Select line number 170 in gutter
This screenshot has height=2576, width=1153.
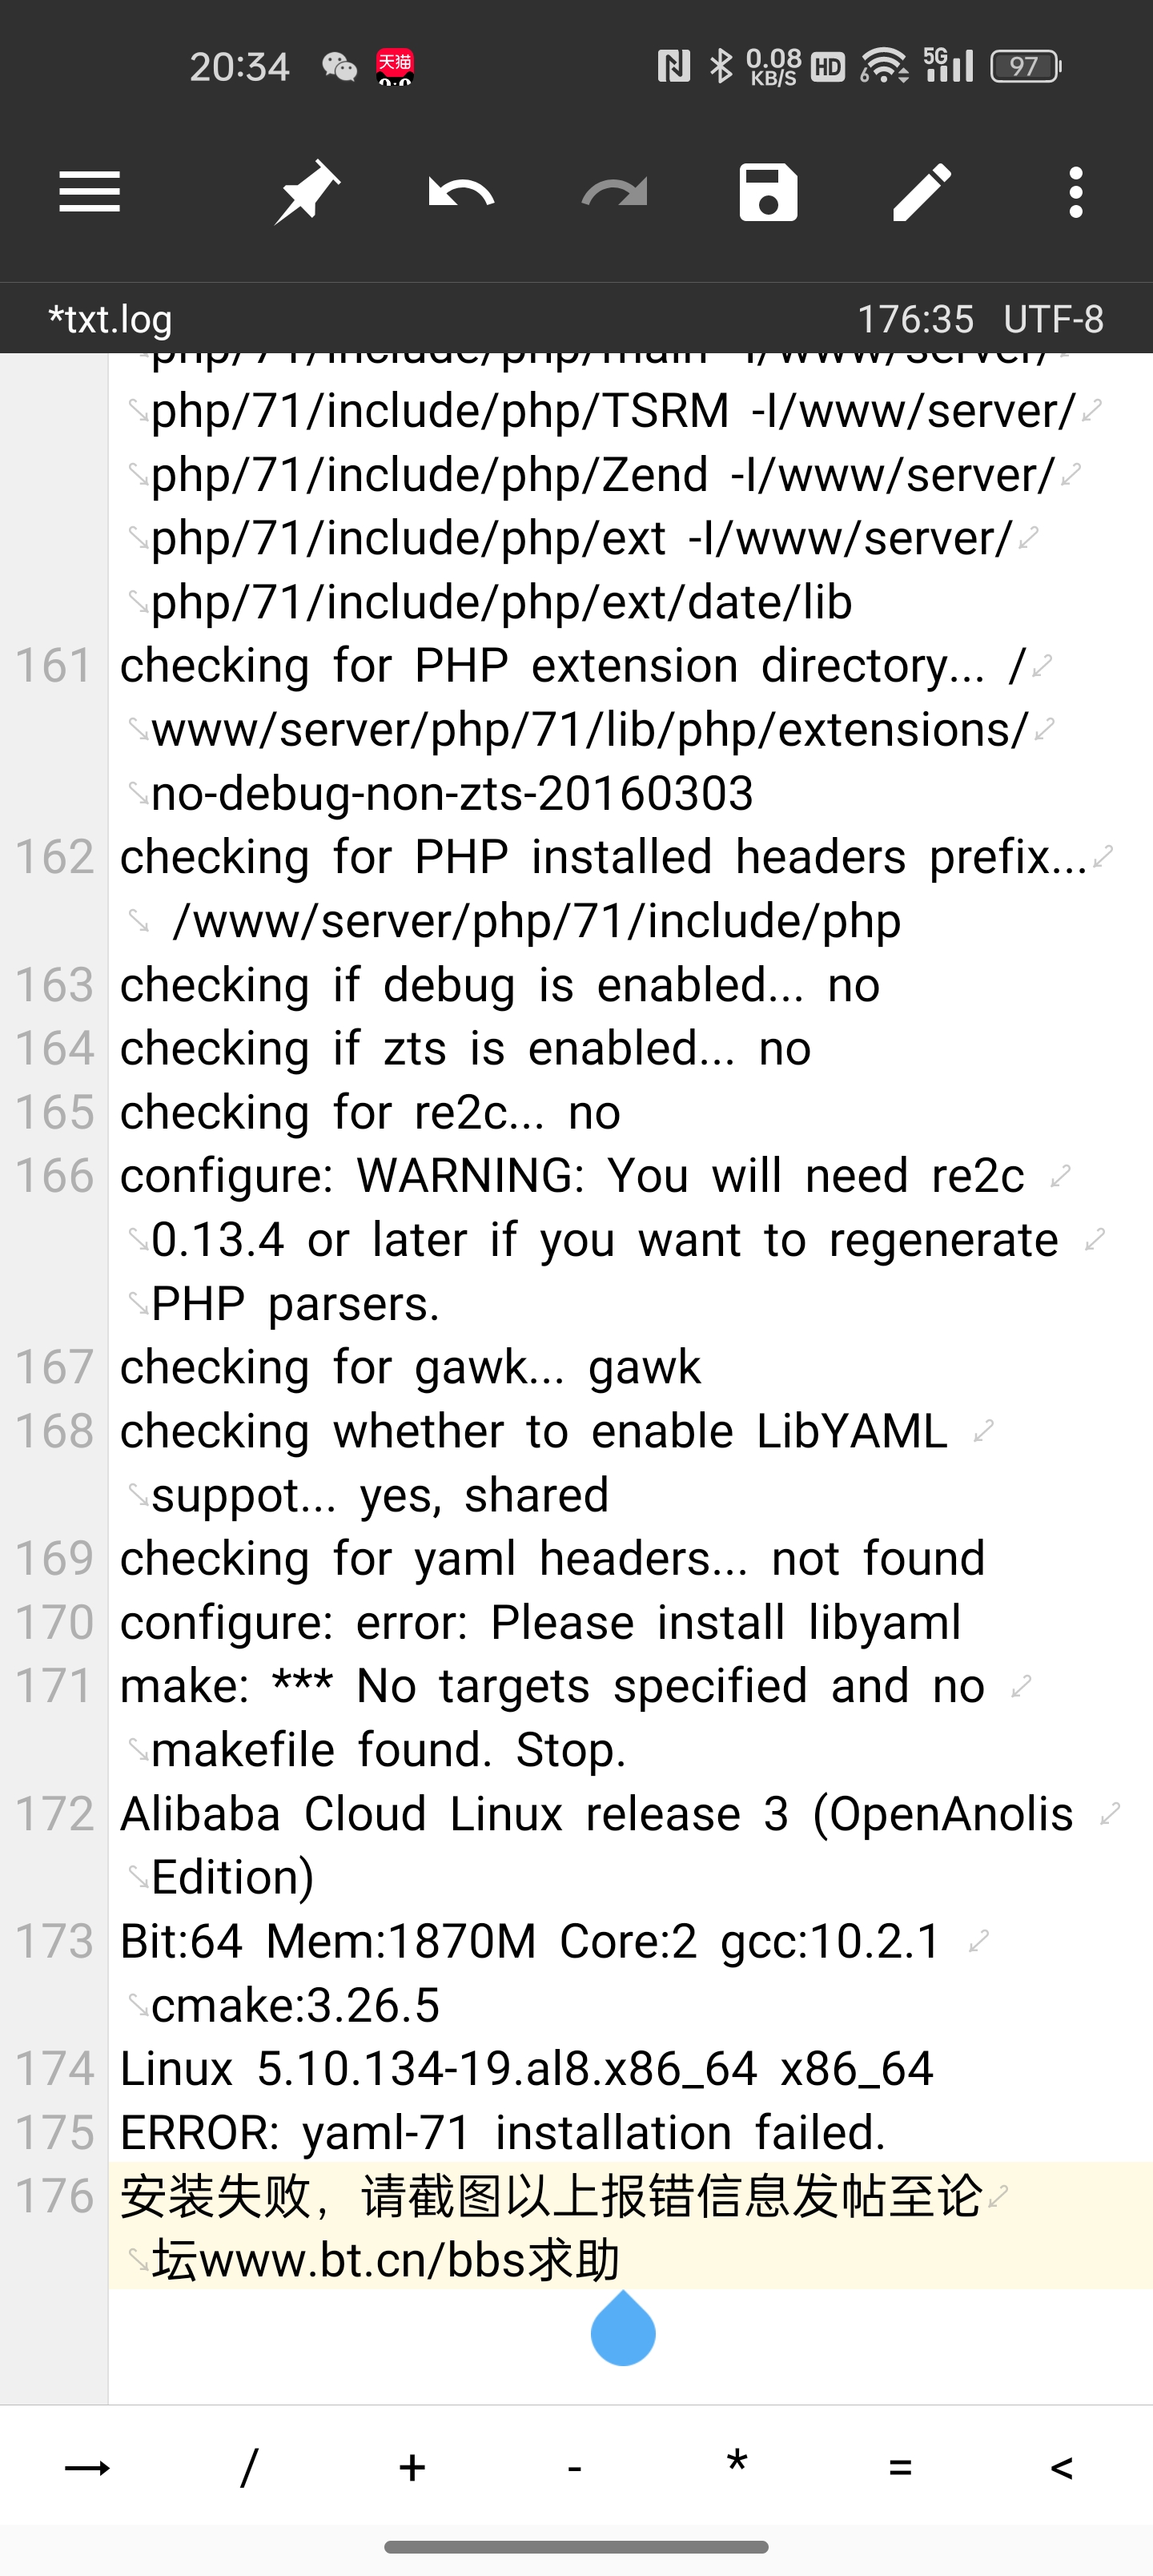54,1622
